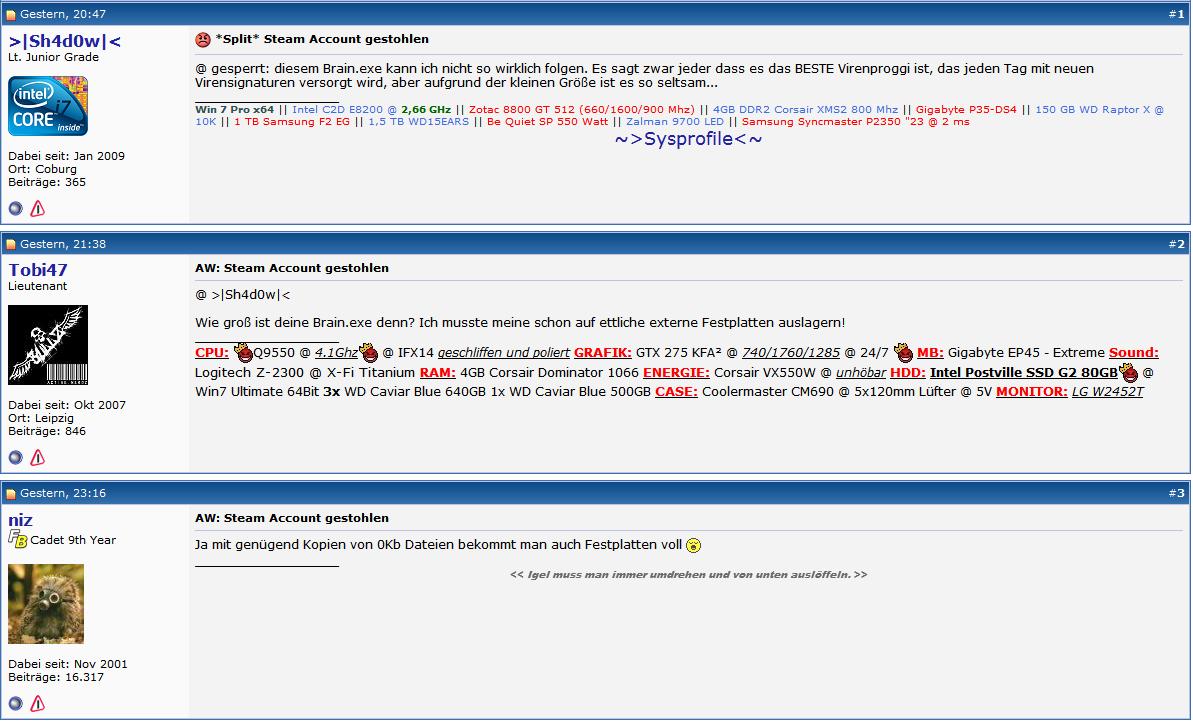Click the FB badge icon beside Cadet 9th Year
The width and height of the screenshot is (1193, 723).
click(x=17, y=539)
